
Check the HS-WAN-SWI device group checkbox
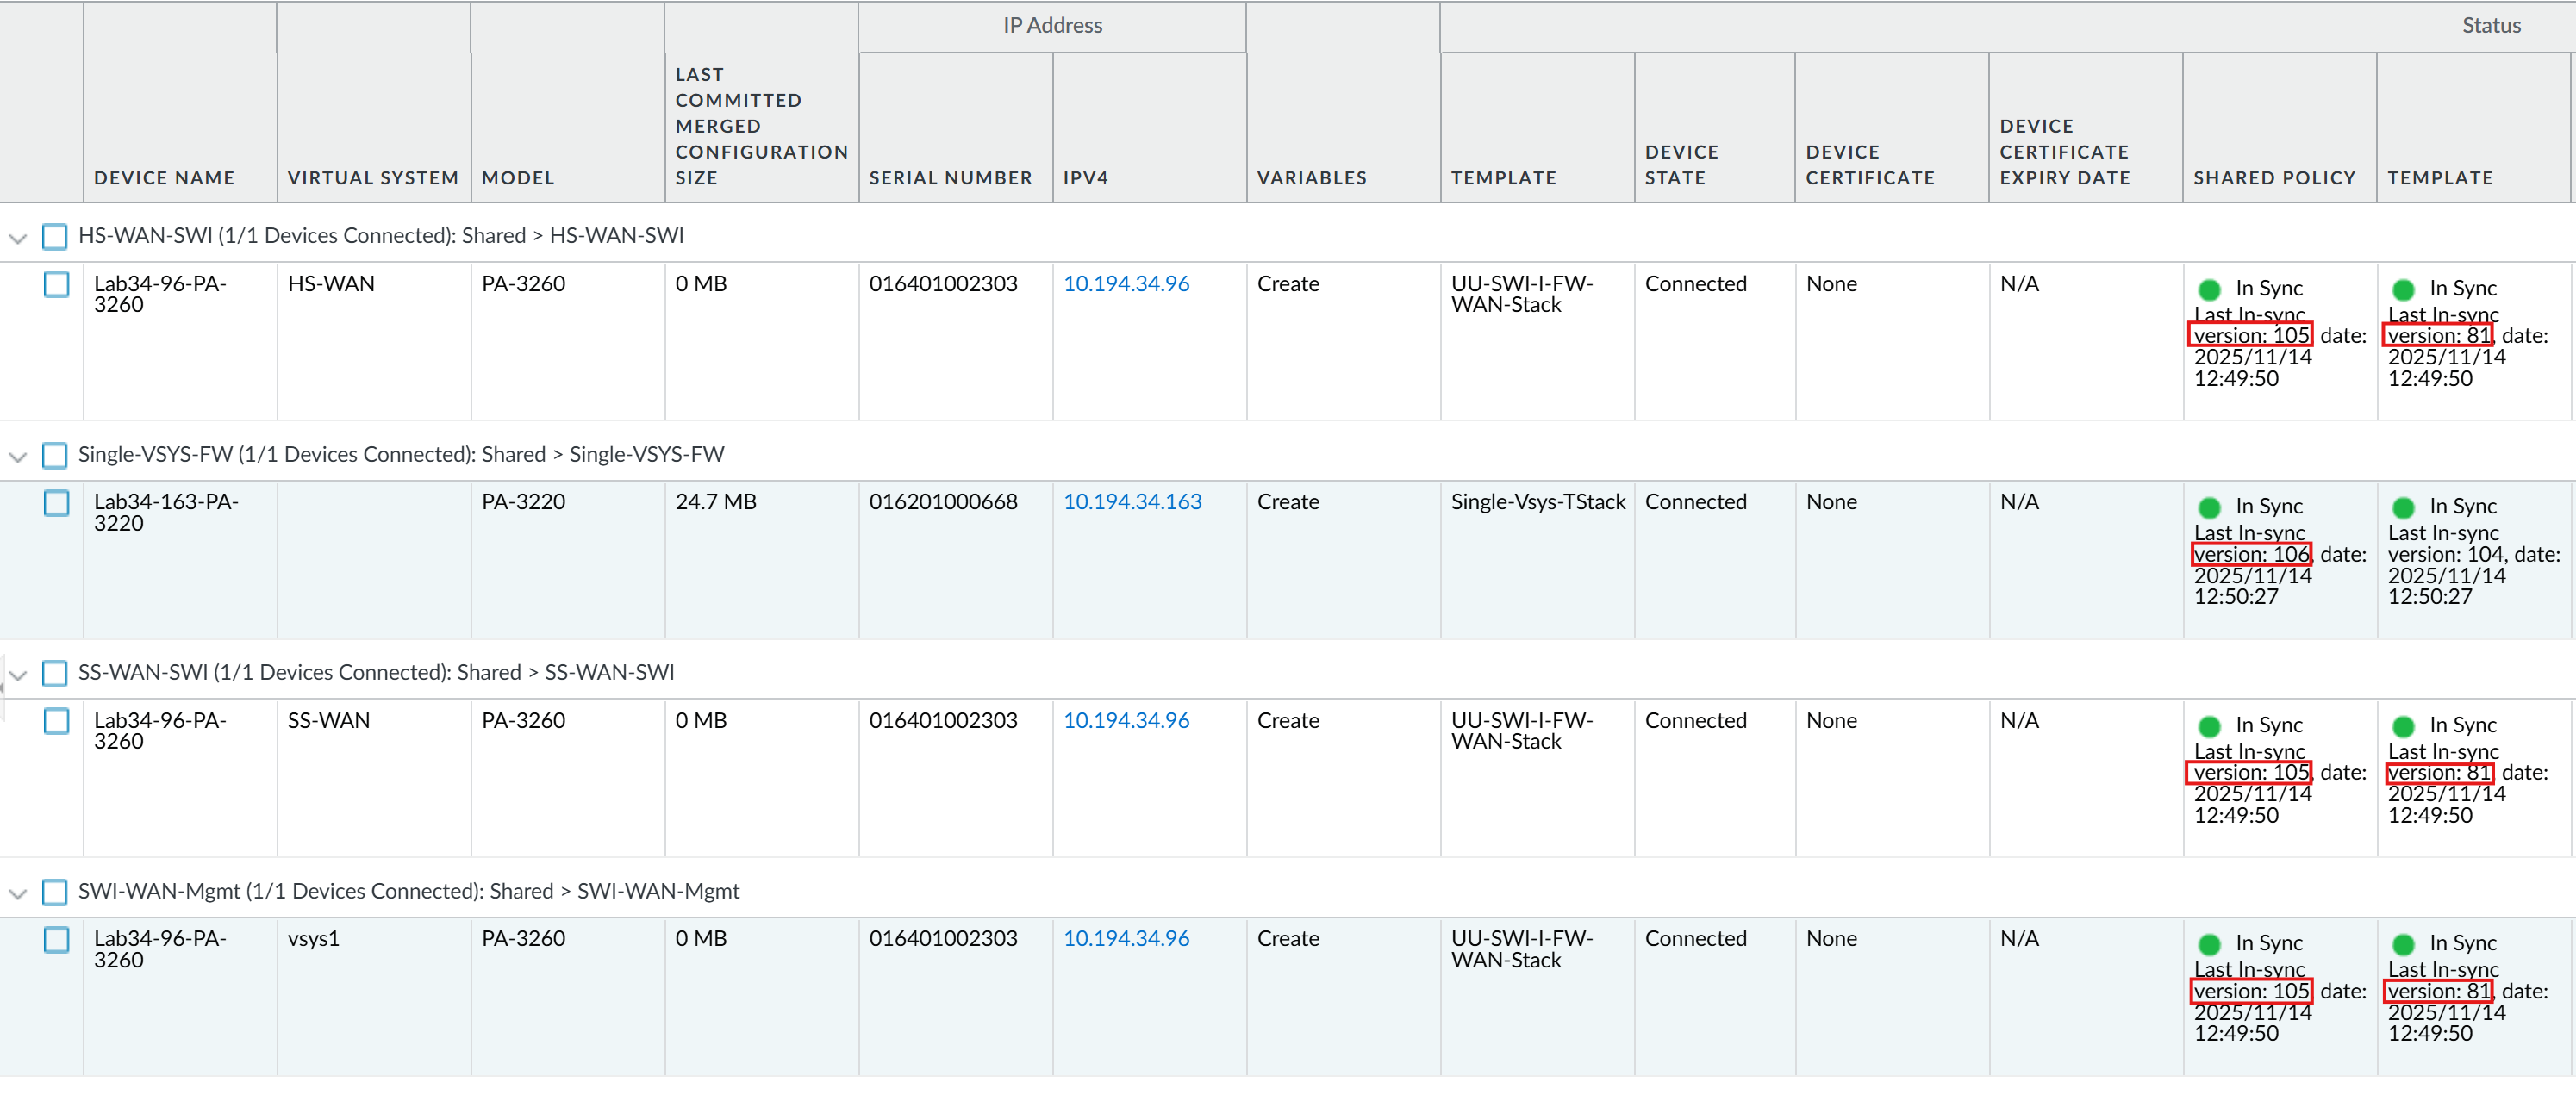click(x=55, y=236)
